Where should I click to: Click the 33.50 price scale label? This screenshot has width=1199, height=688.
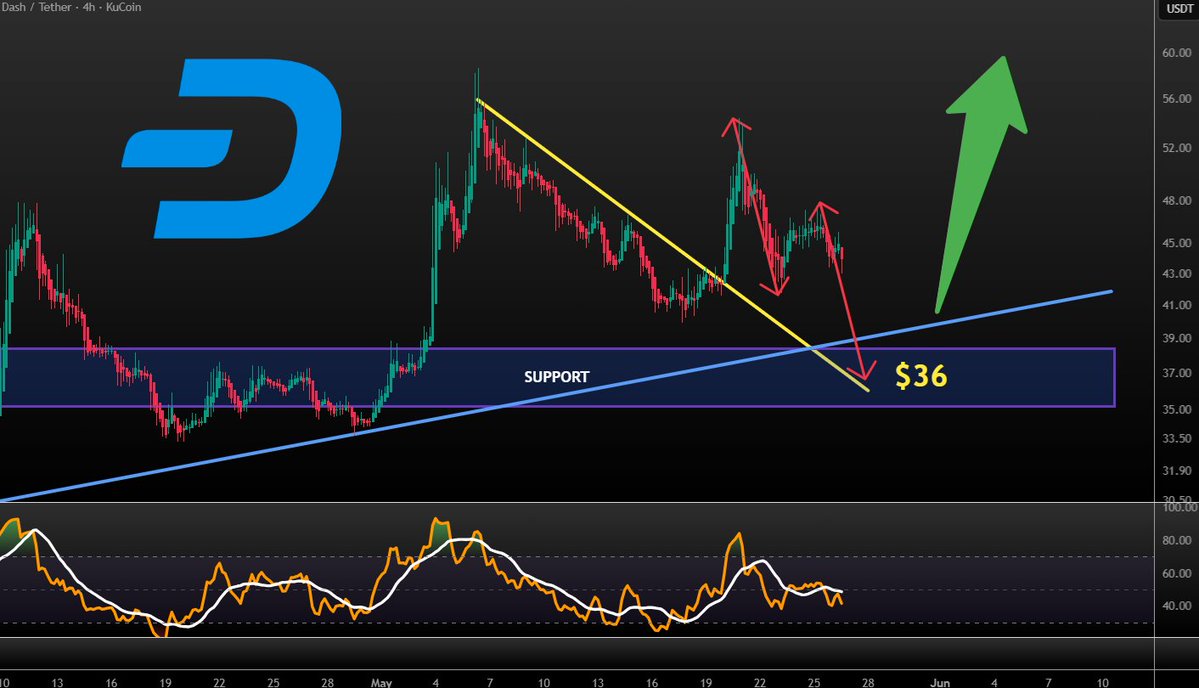(x=1177, y=439)
